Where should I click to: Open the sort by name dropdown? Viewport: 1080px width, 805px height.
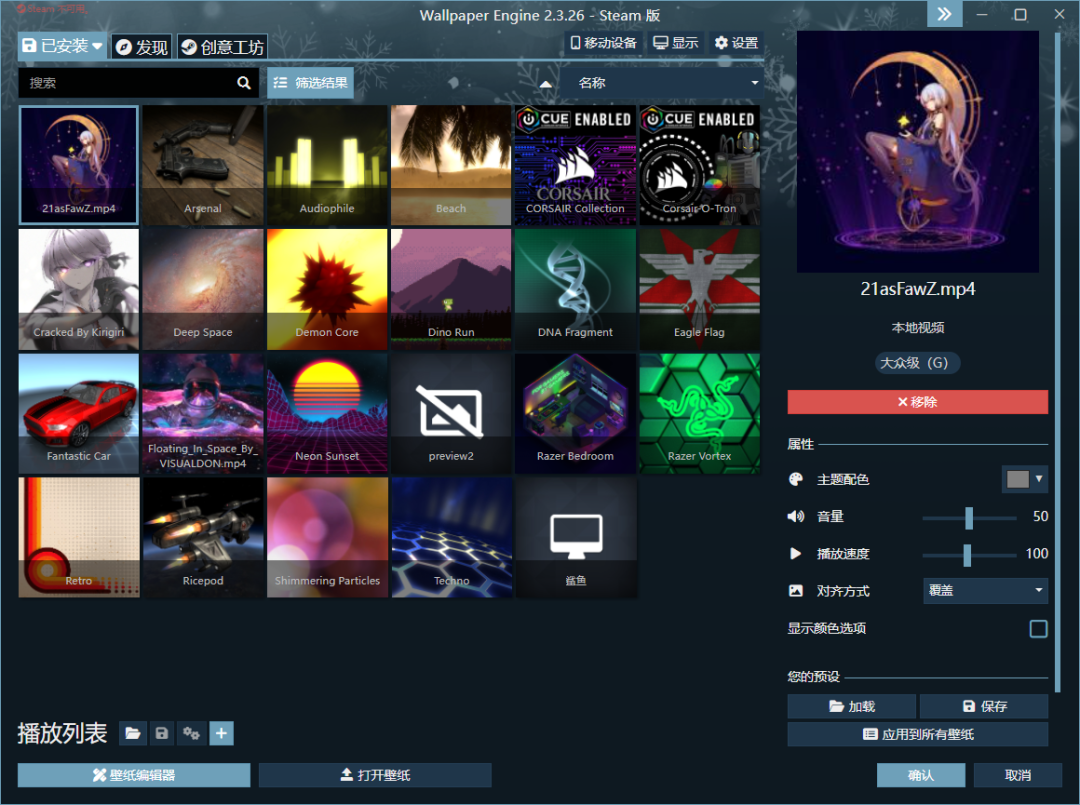pos(661,83)
